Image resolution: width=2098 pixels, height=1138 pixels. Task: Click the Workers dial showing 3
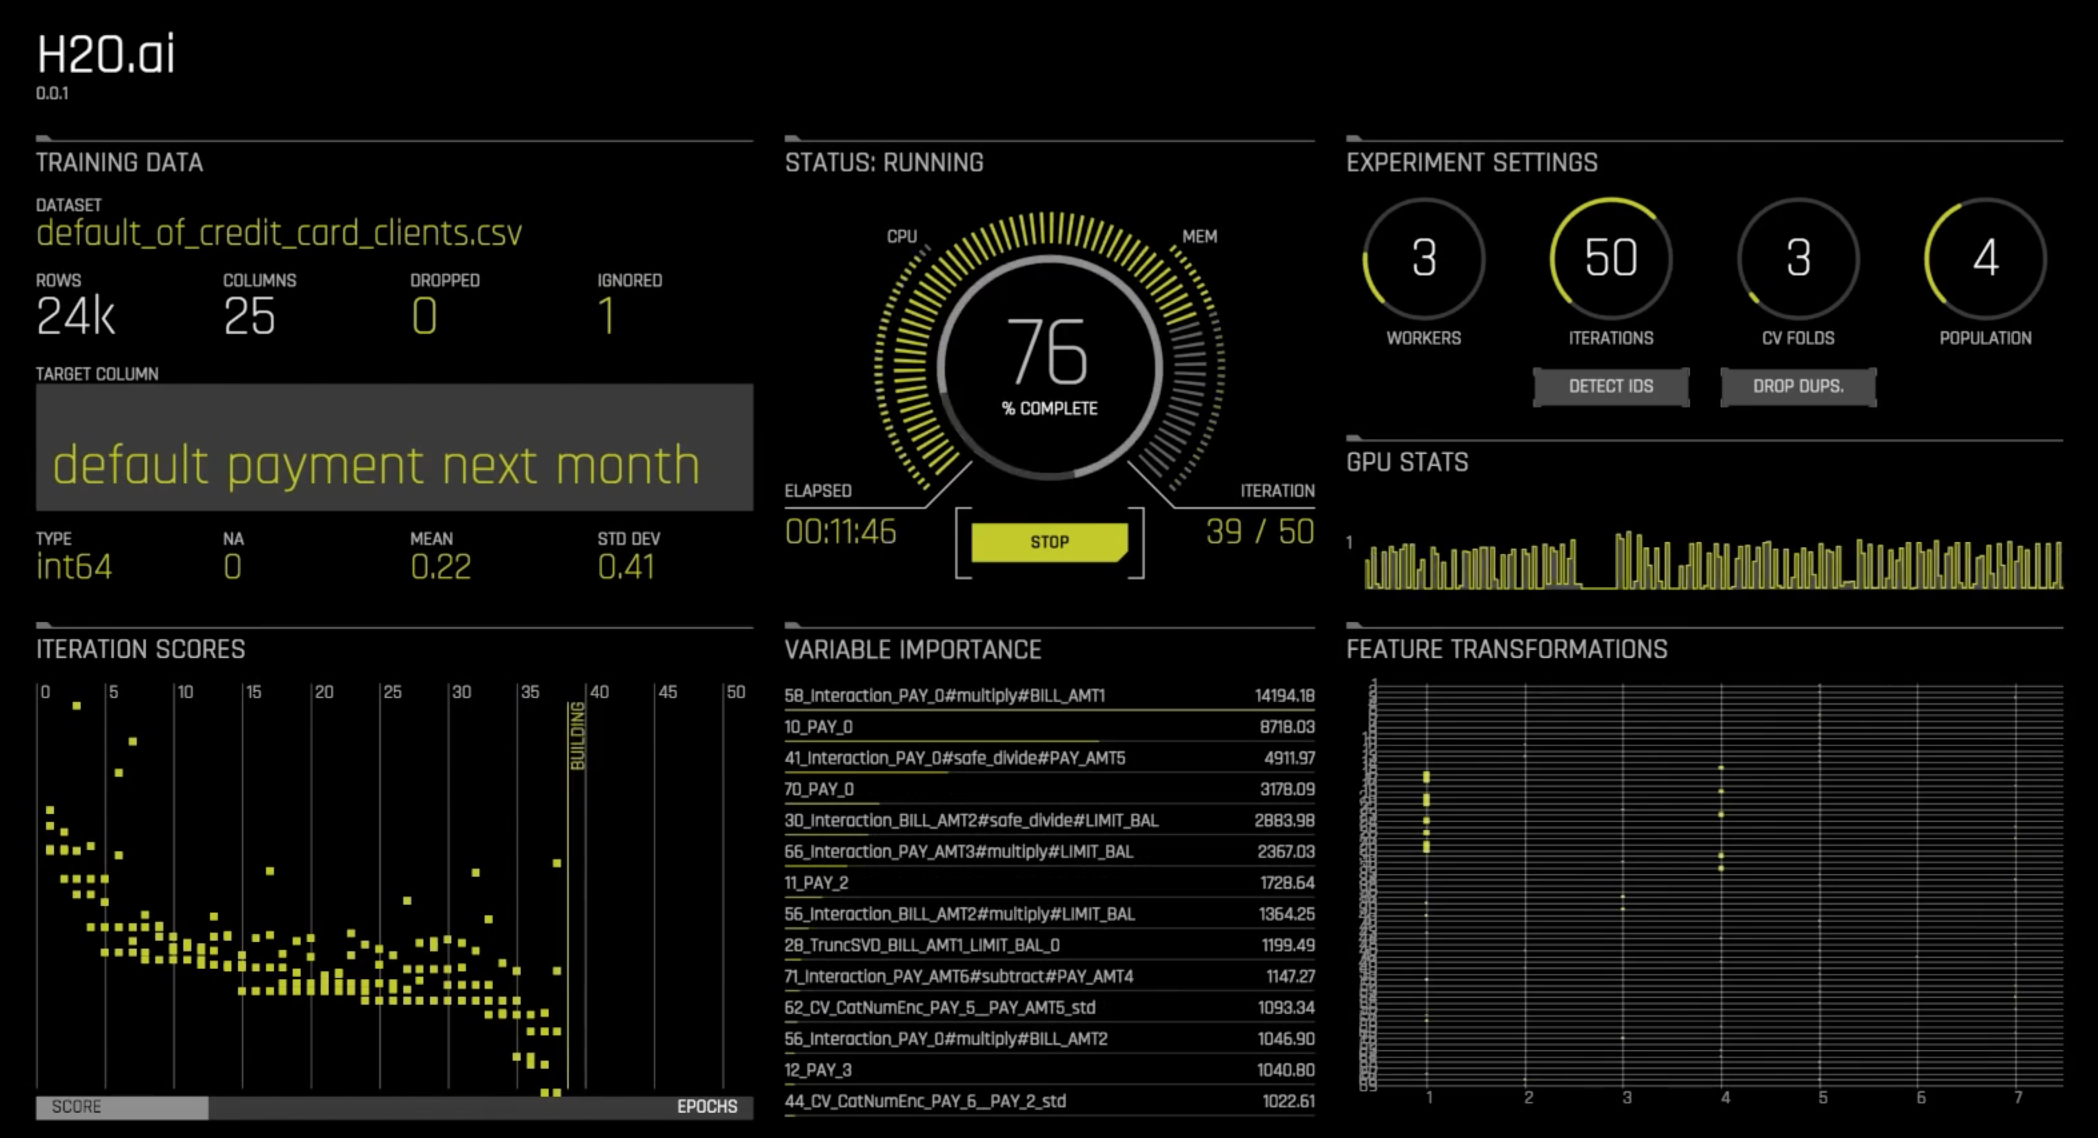(x=1423, y=258)
